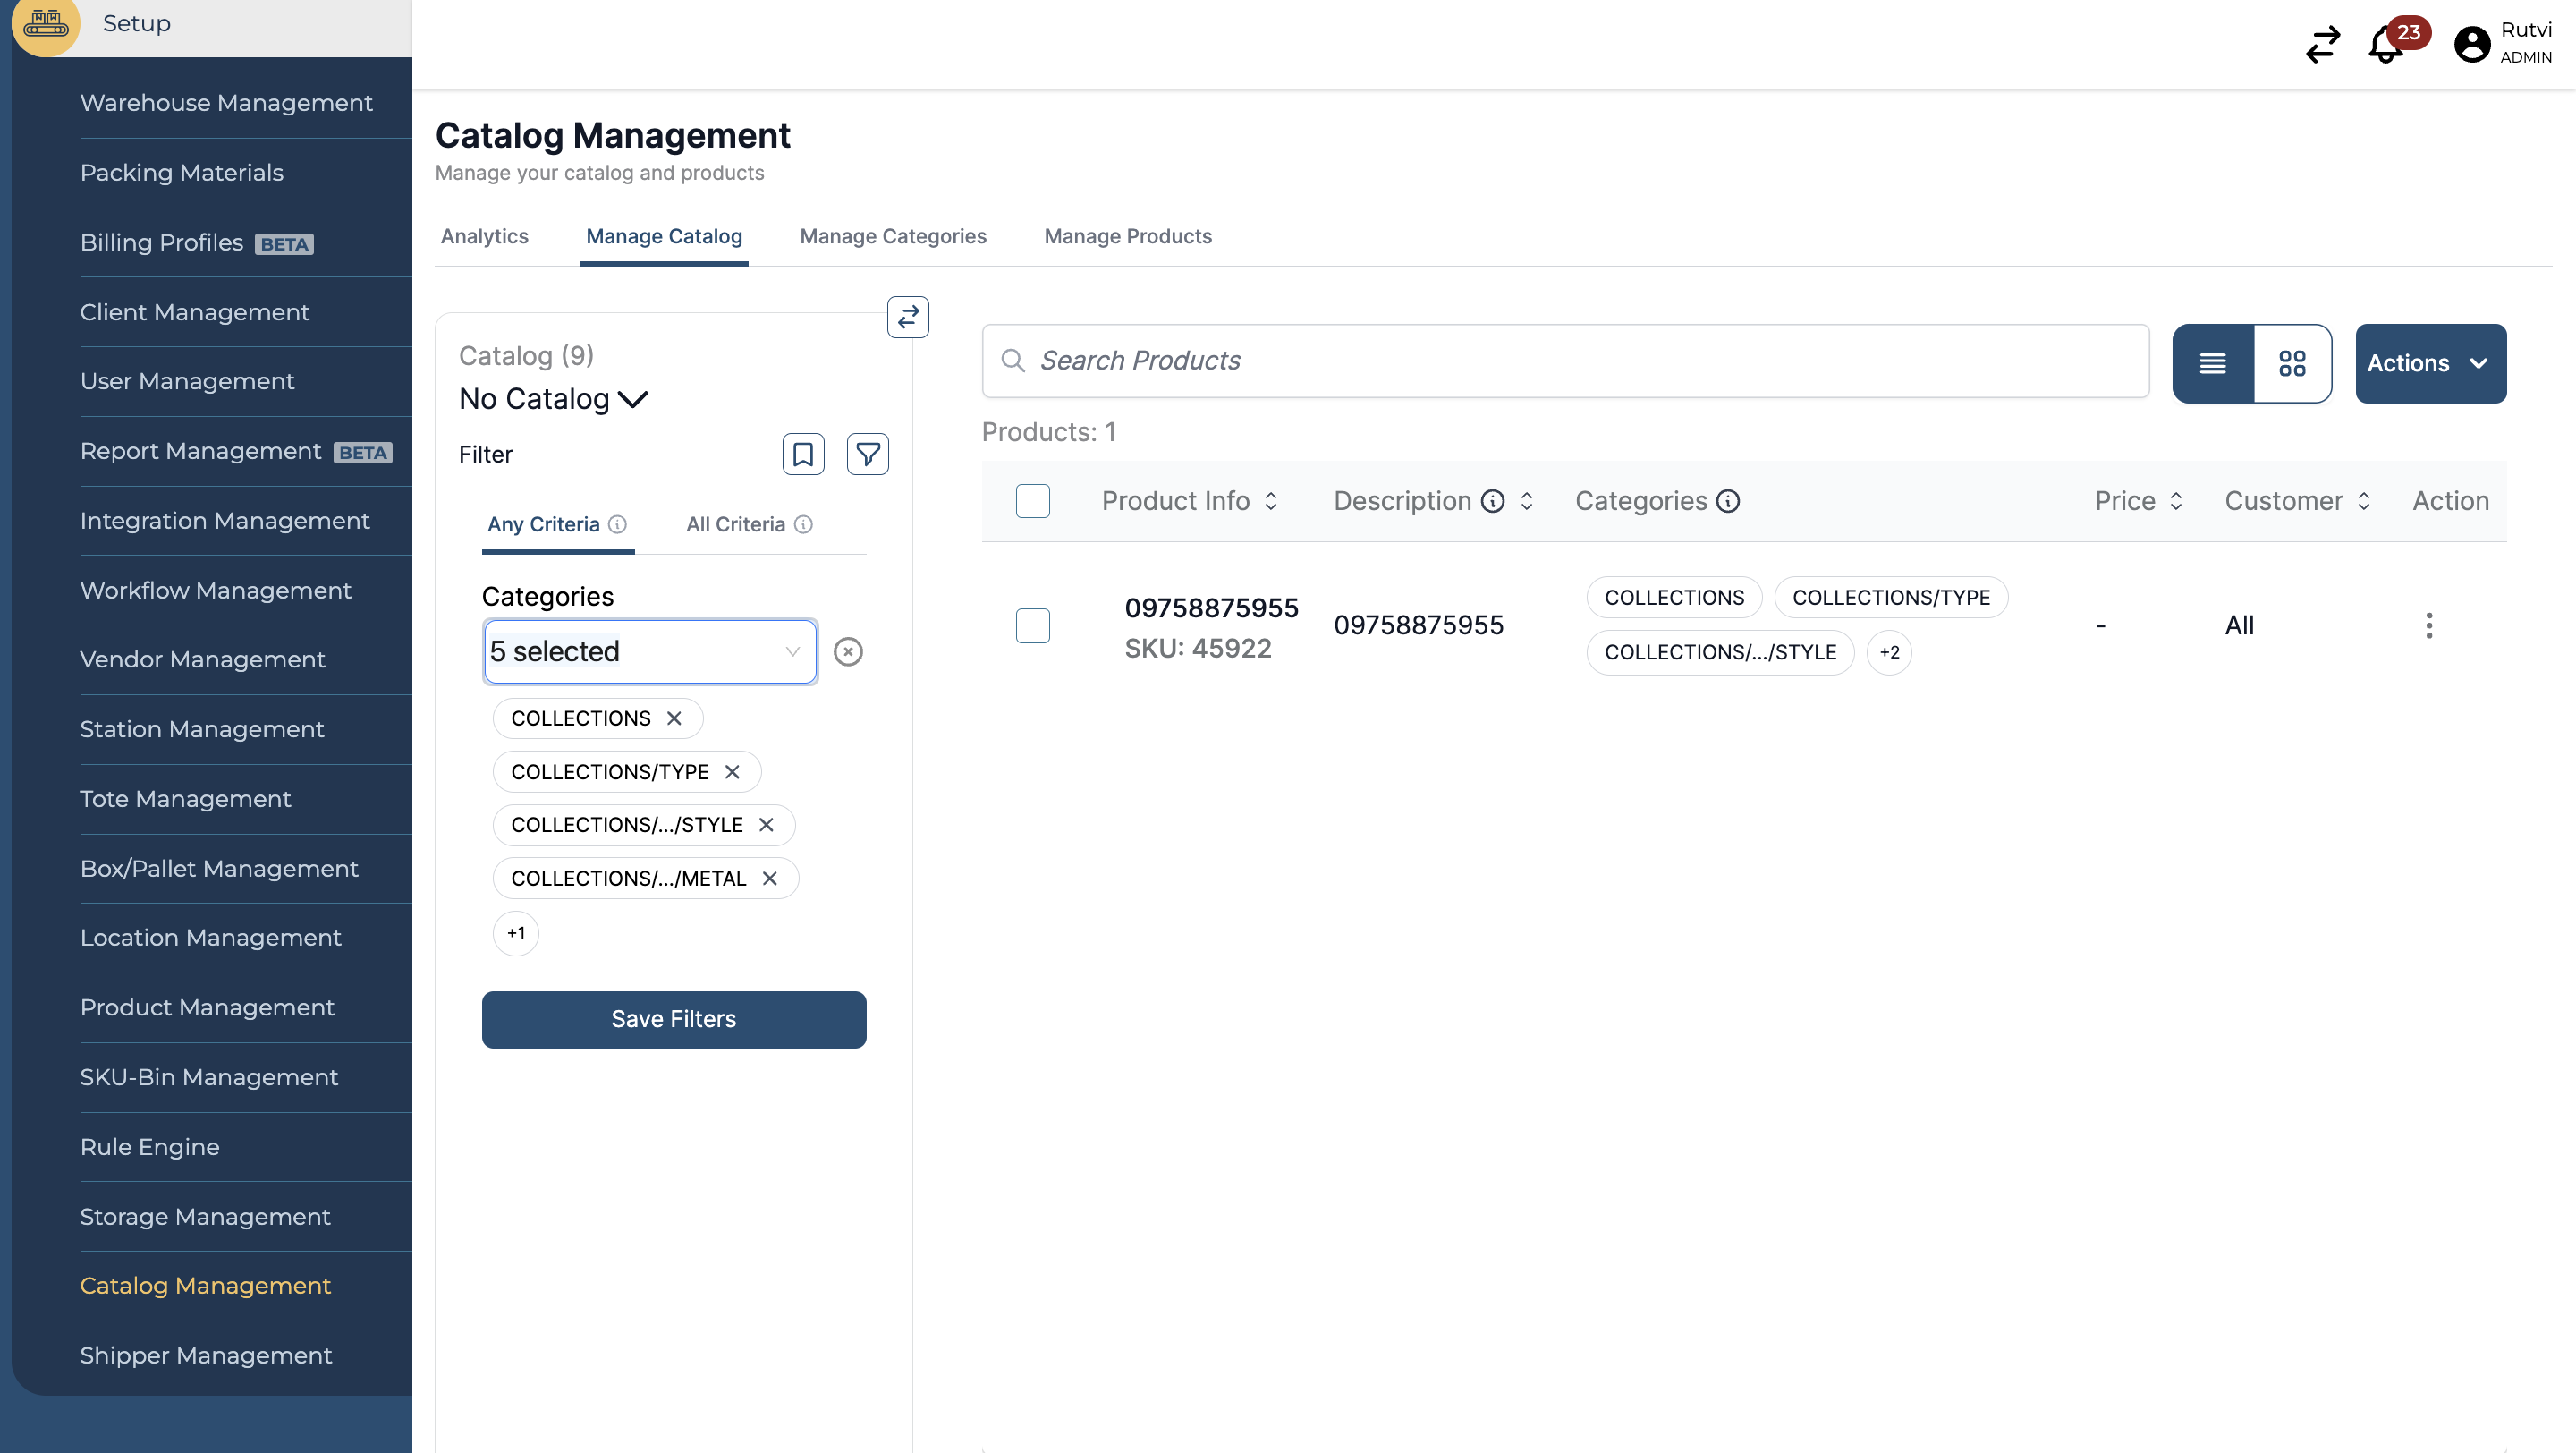The height and width of the screenshot is (1453, 2576).
Task: Tick the select-all checkbox in table header
Action: [x=1032, y=501]
